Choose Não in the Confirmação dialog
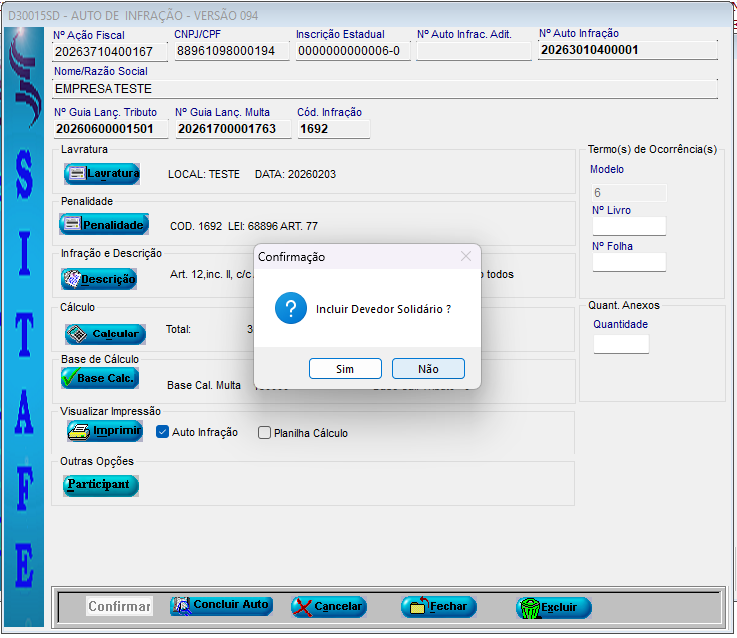The height and width of the screenshot is (638, 737). coord(428,369)
